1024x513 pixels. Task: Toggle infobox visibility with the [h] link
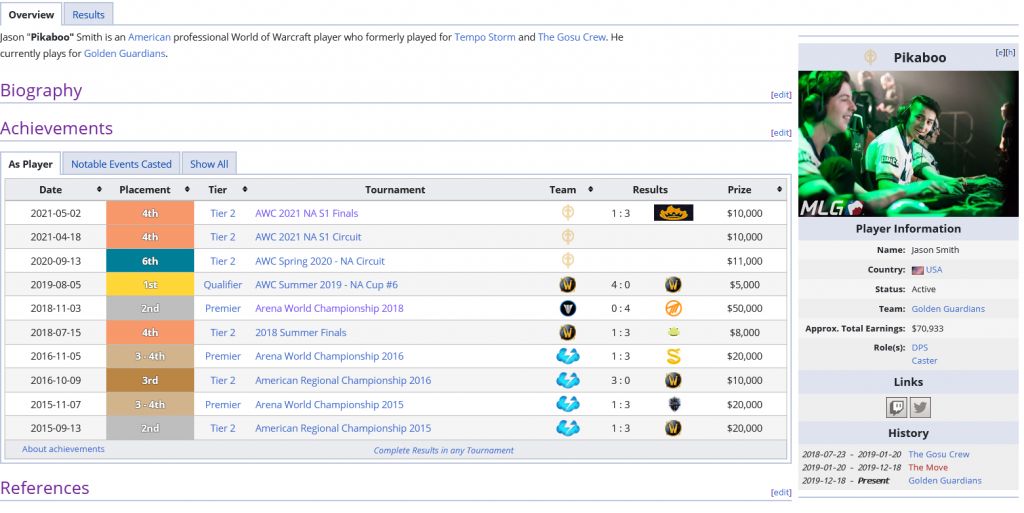tap(1010, 52)
